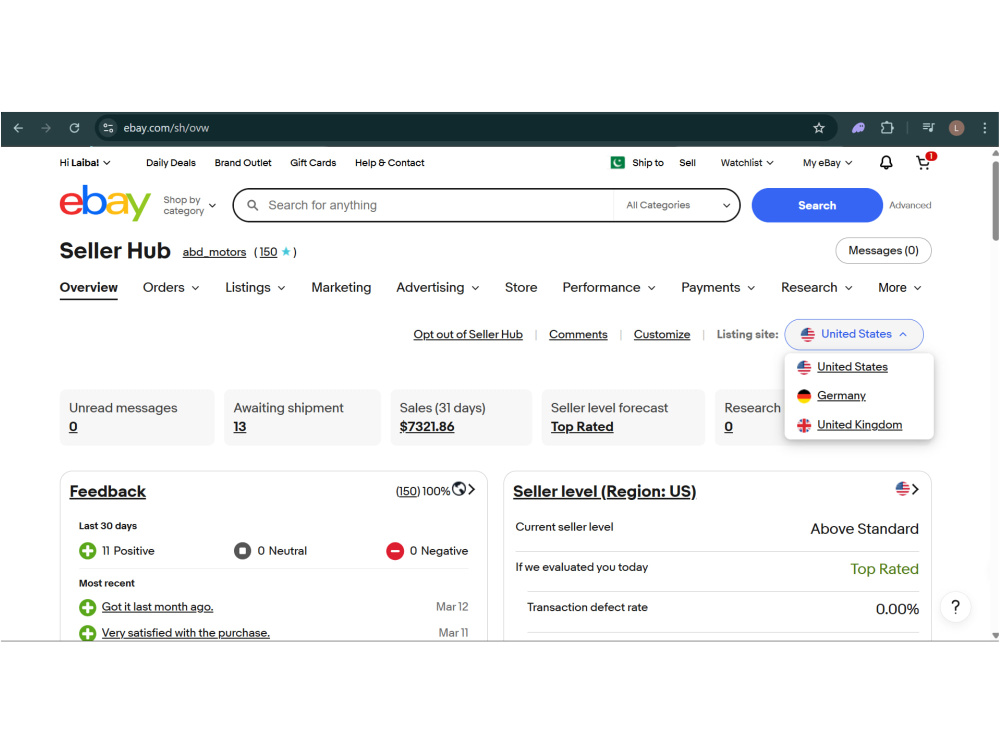
Task: Open the Chrome profile avatar
Action: (x=956, y=128)
